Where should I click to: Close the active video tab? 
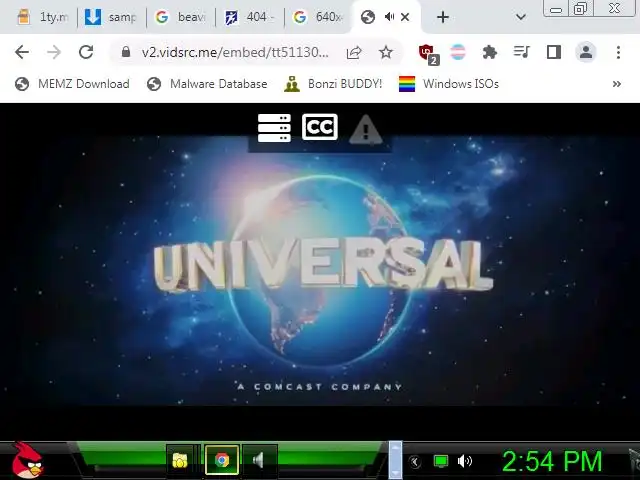[405, 17]
